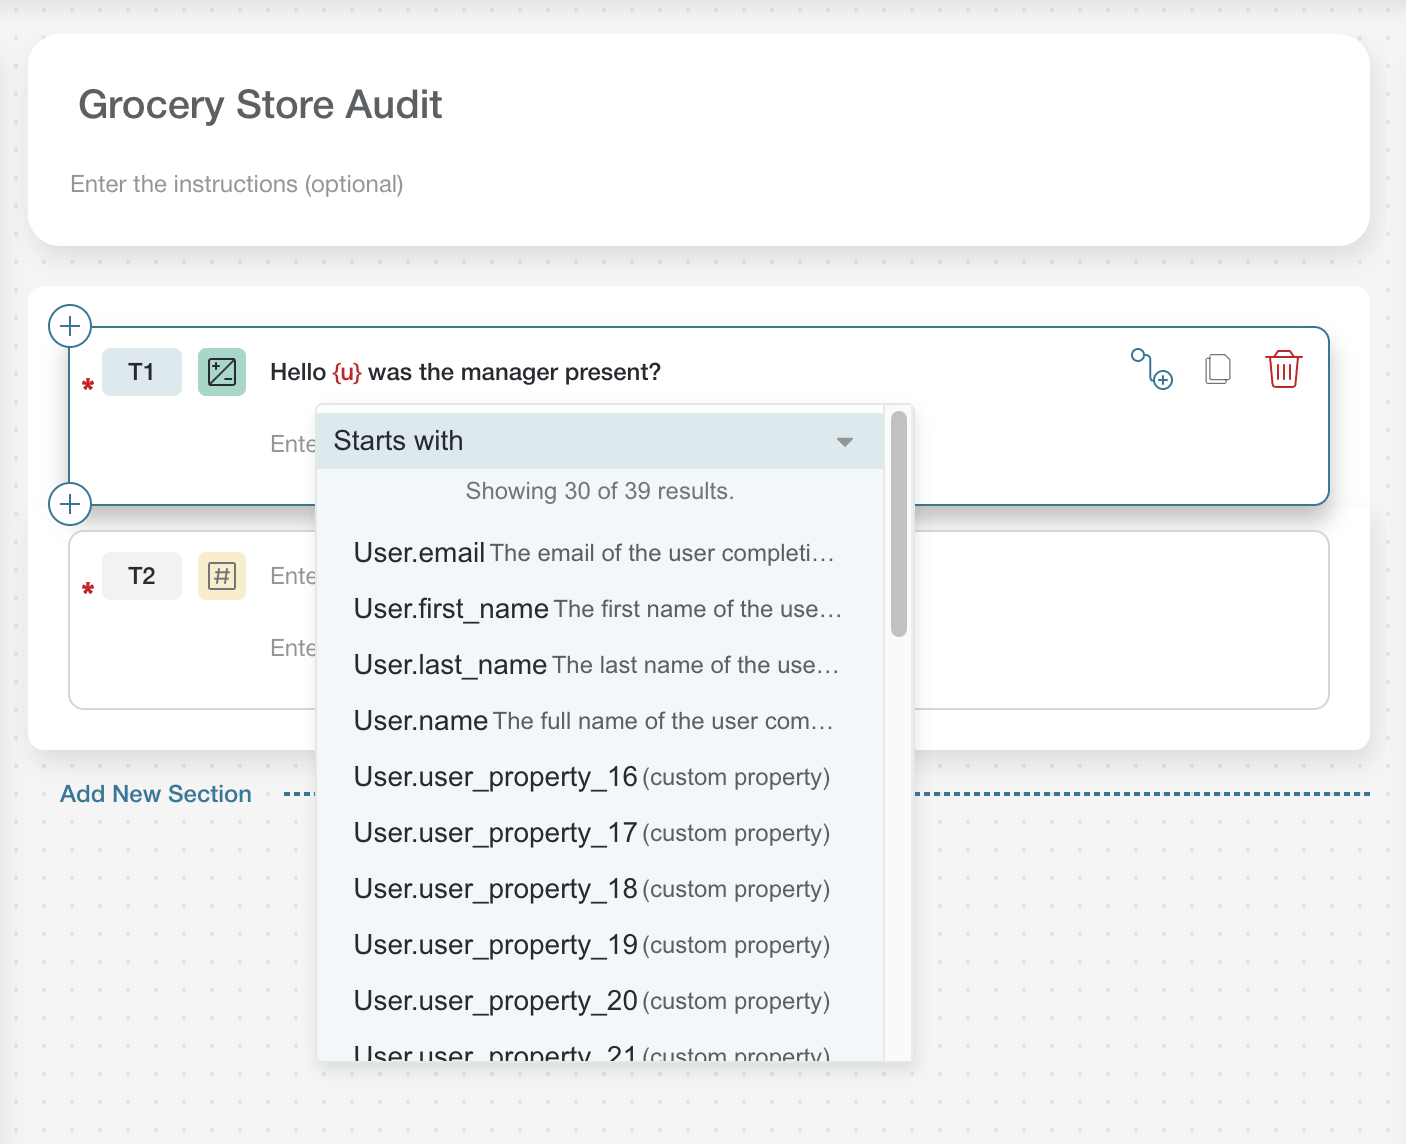Click the T2 number type icon
Viewport: 1406px width, 1144px height.
[222, 576]
